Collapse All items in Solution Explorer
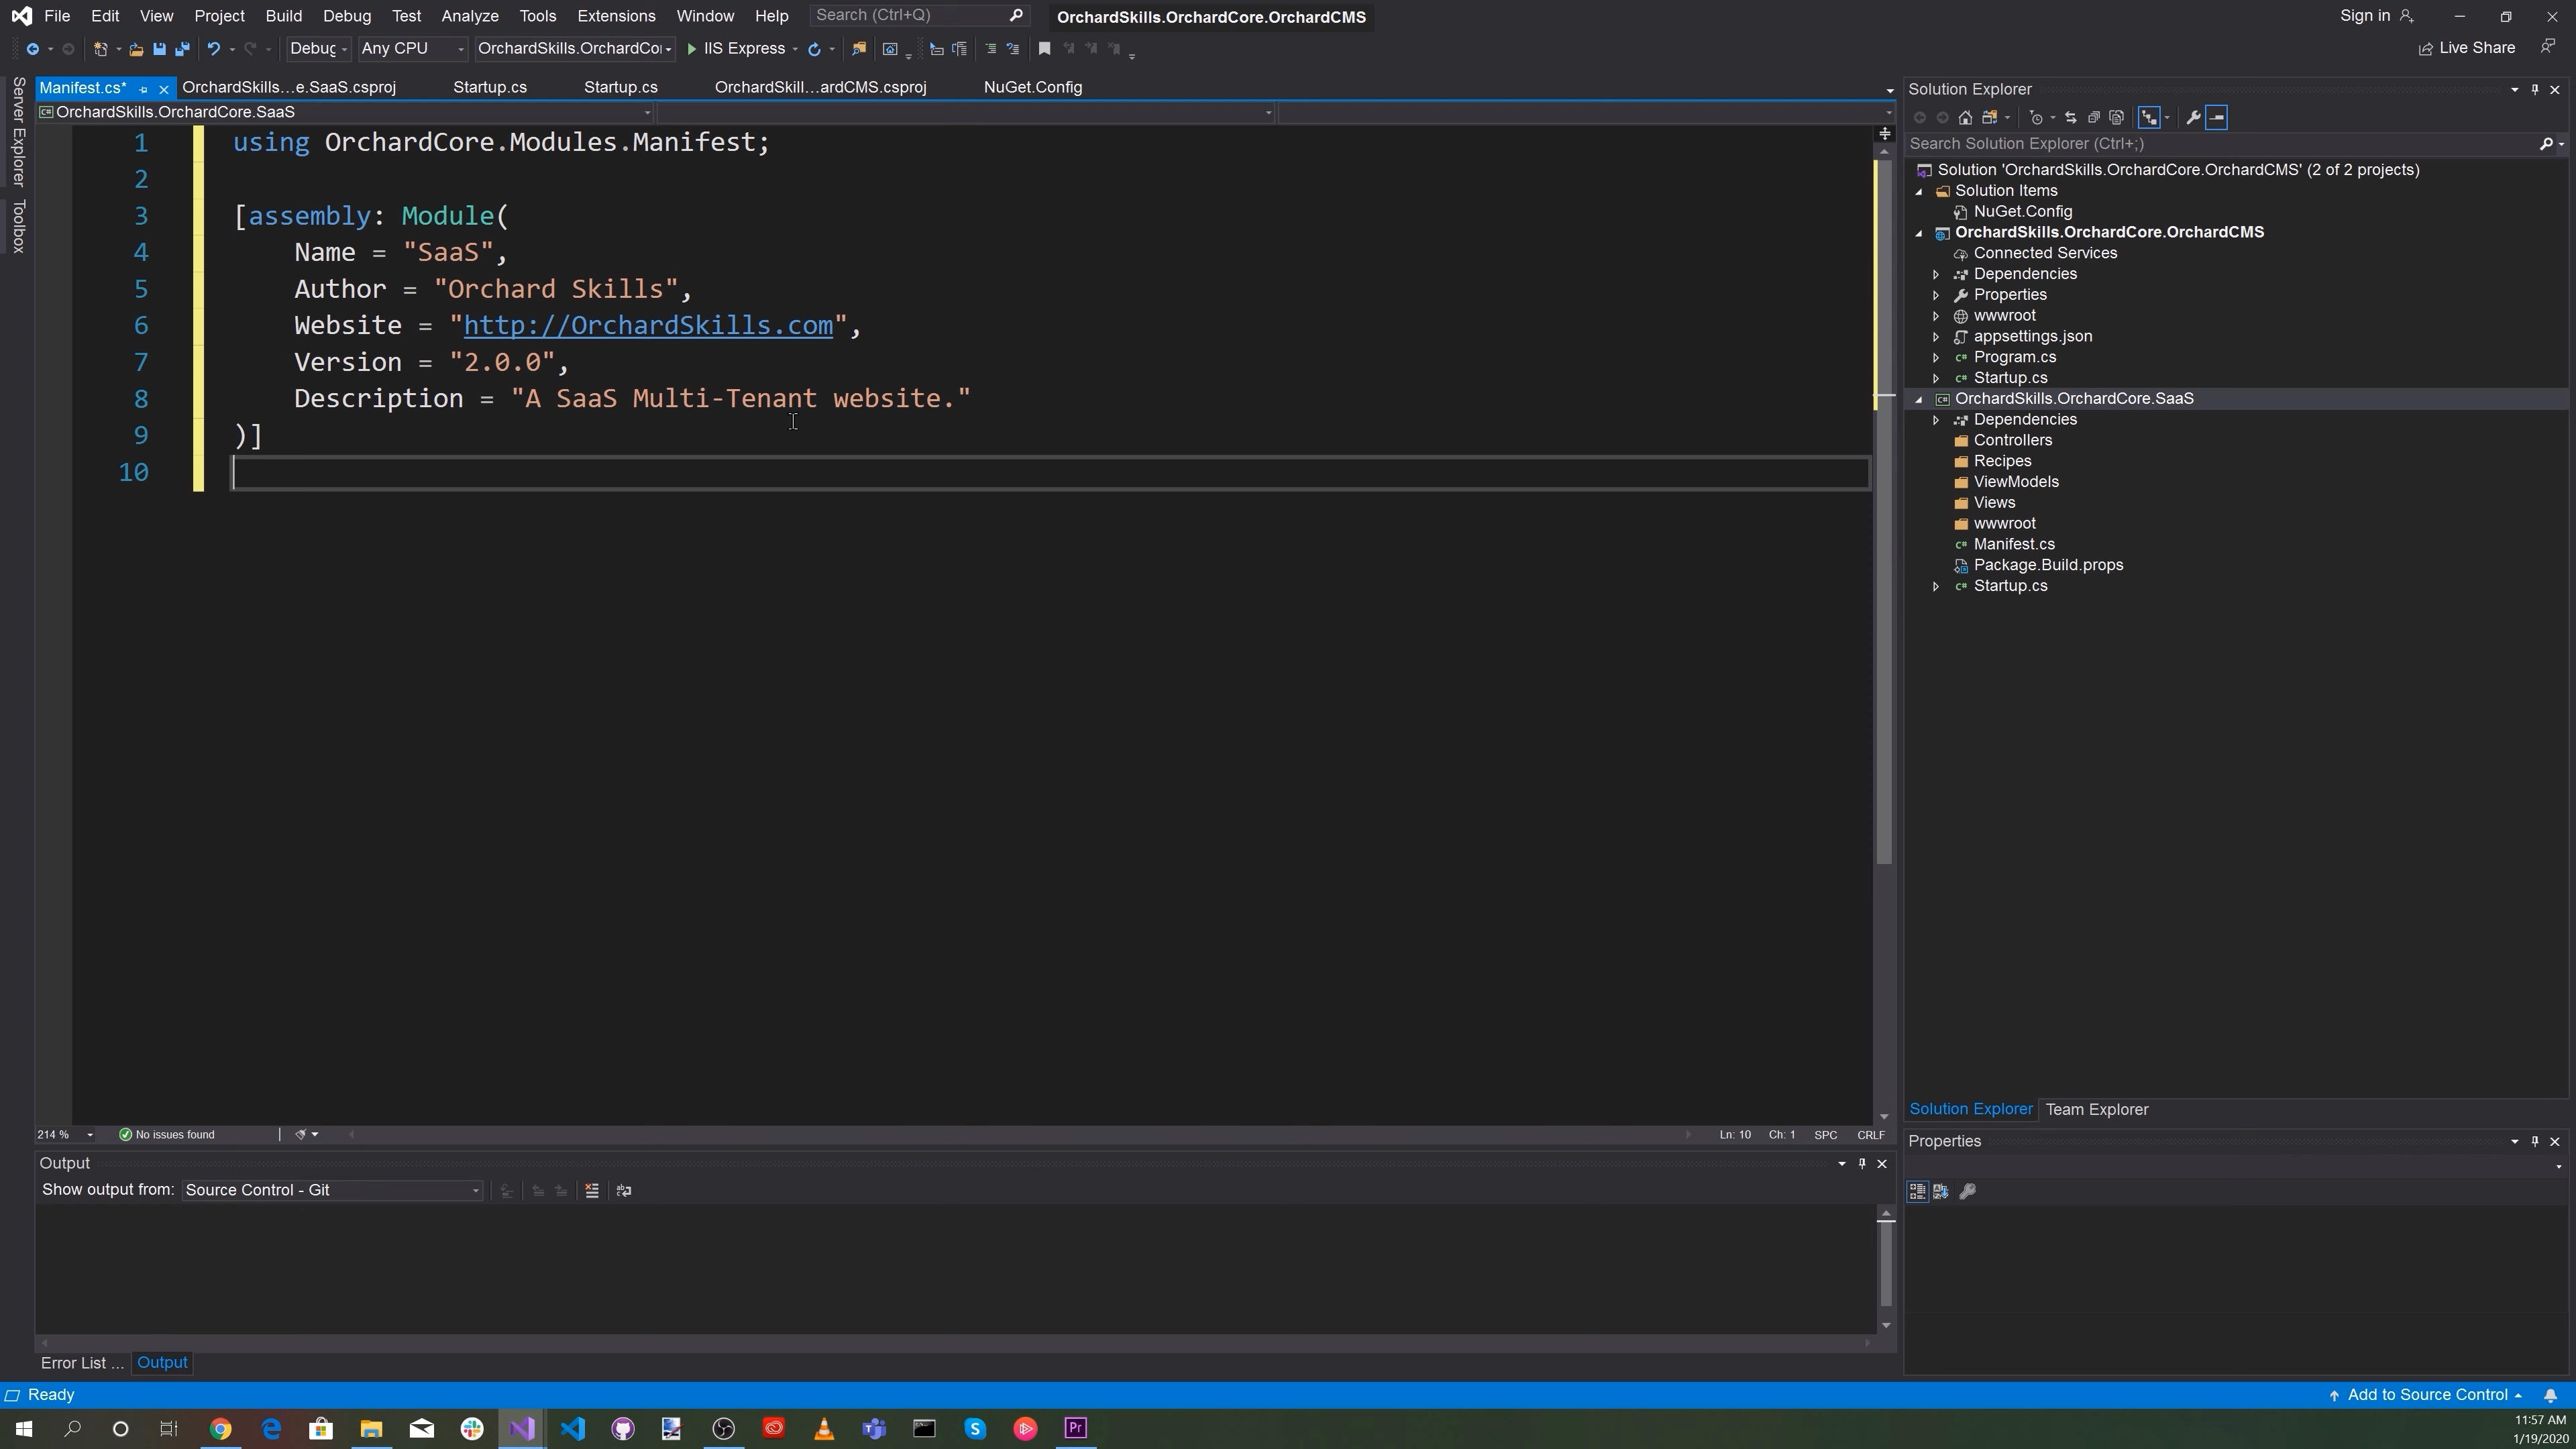 [2094, 118]
